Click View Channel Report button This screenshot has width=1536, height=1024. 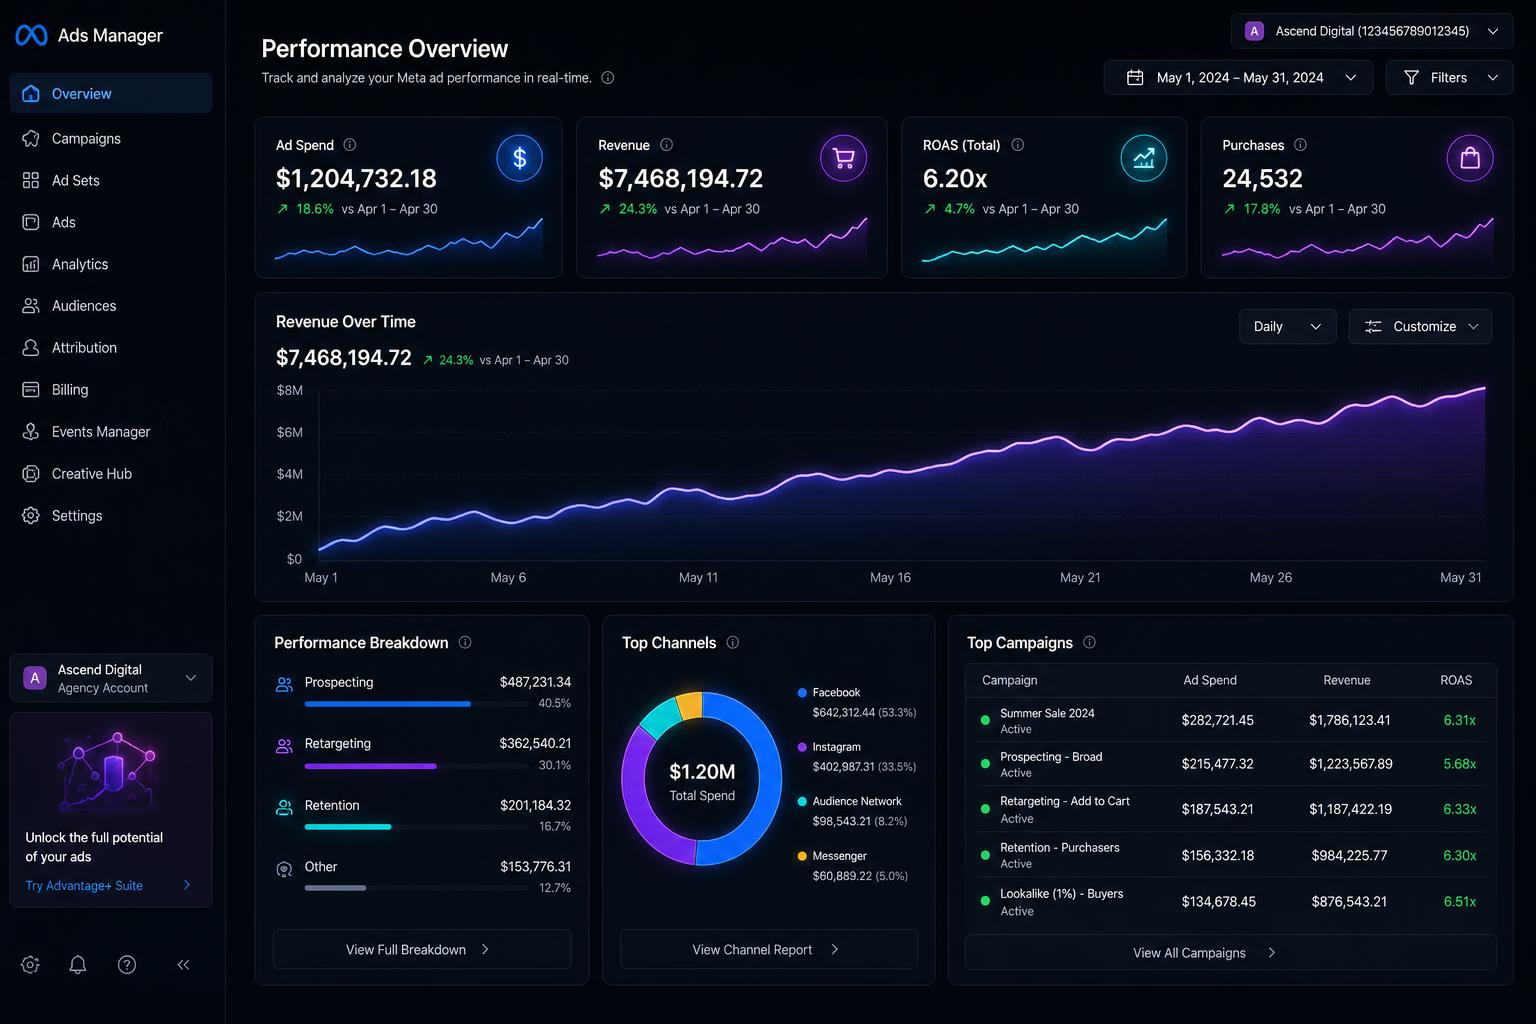point(769,949)
